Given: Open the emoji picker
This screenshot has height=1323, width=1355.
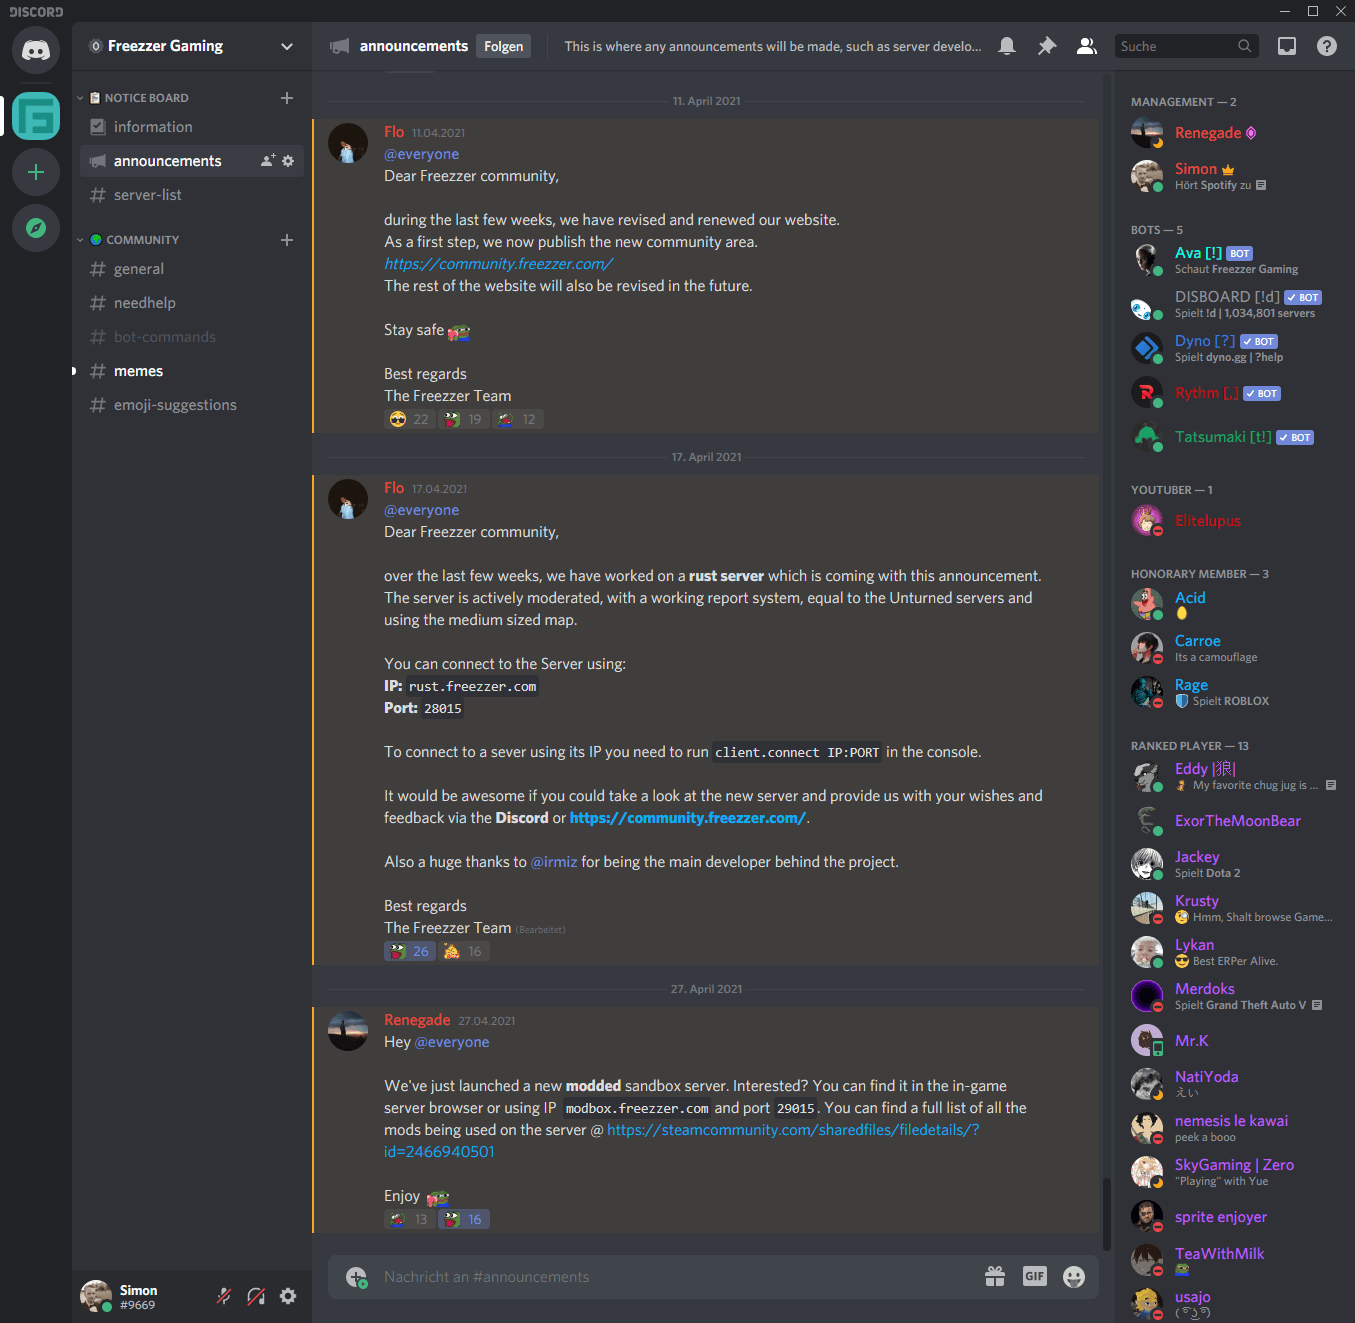Looking at the screenshot, I should [x=1074, y=1277].
